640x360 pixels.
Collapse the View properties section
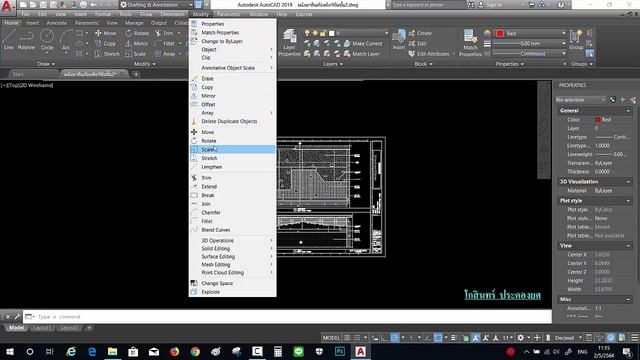[628, 246]
